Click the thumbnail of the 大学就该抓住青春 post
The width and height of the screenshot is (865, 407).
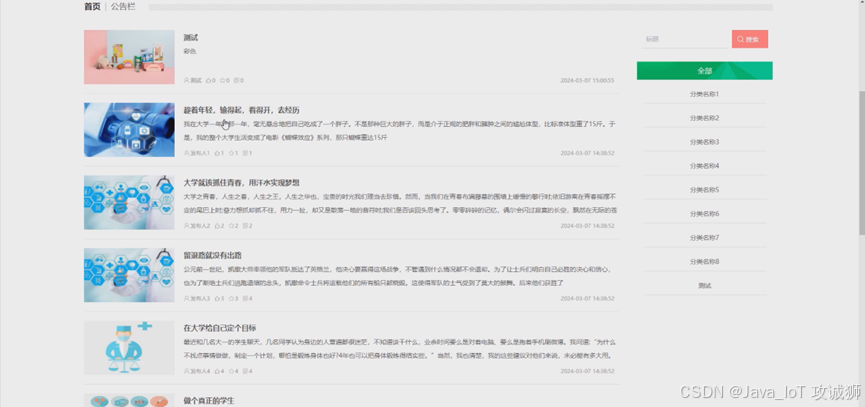coord(129,202)
